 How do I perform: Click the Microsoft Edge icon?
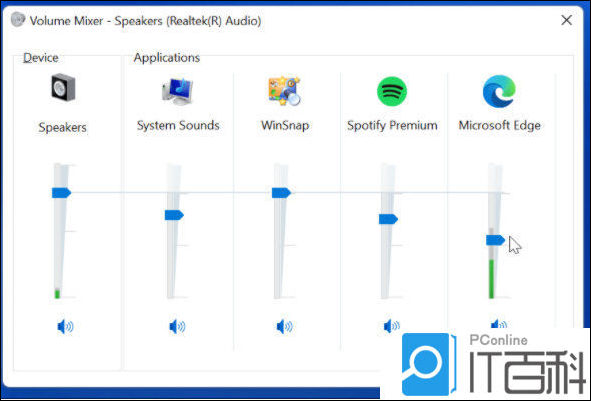(x=499, y=91)
